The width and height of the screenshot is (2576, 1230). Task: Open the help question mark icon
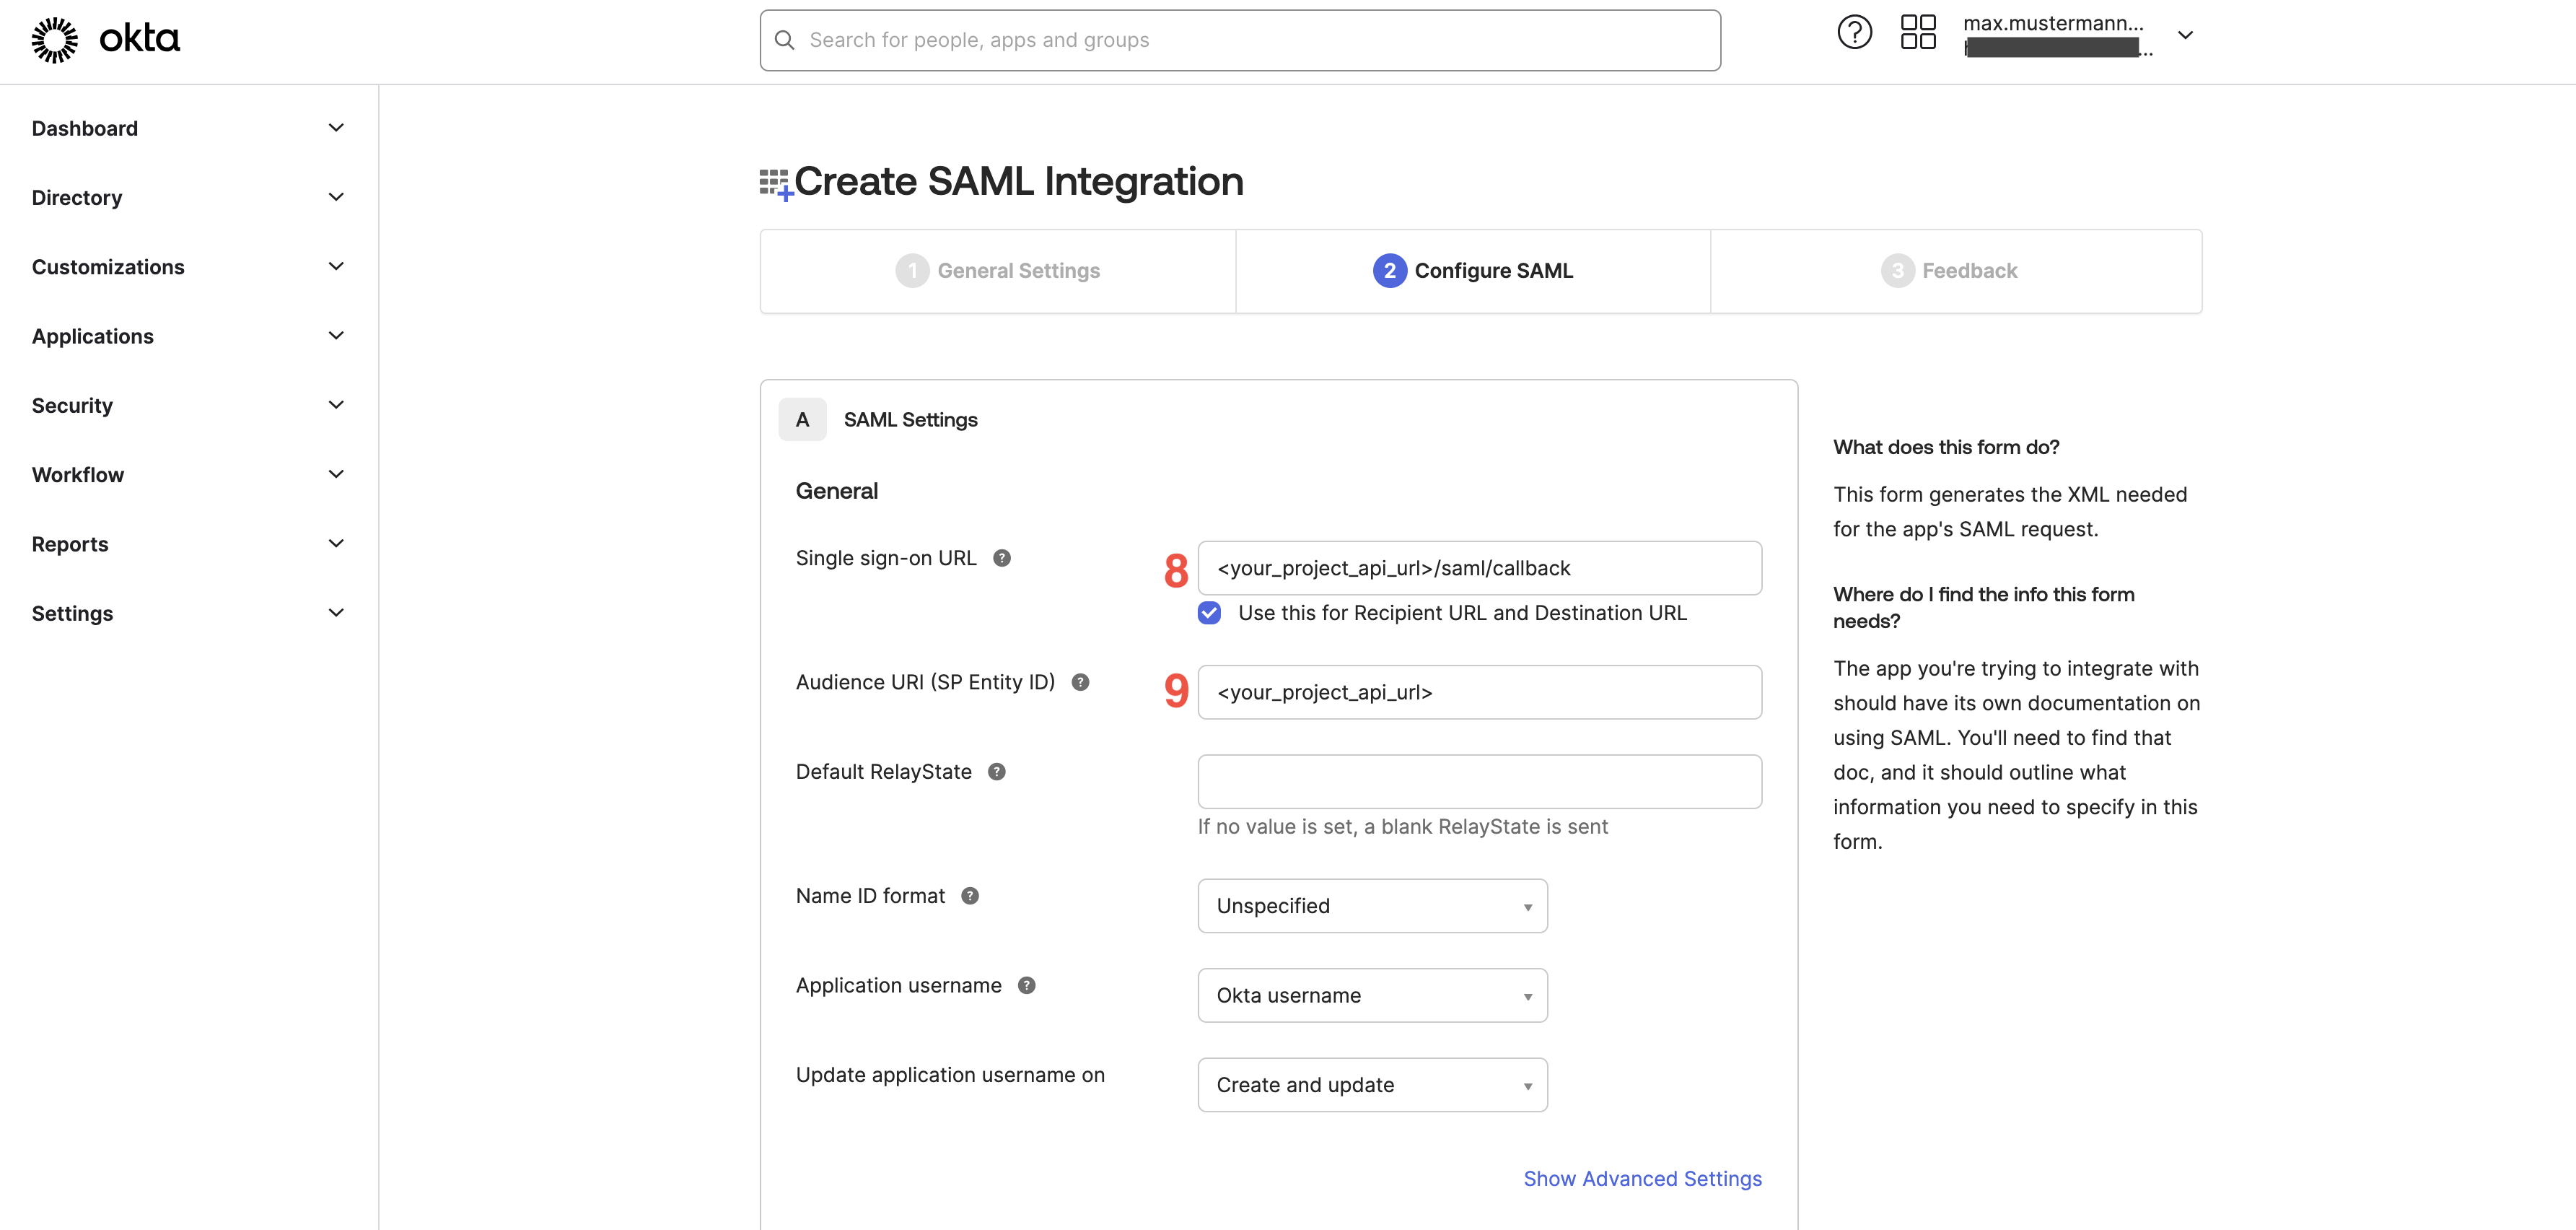1854,33
